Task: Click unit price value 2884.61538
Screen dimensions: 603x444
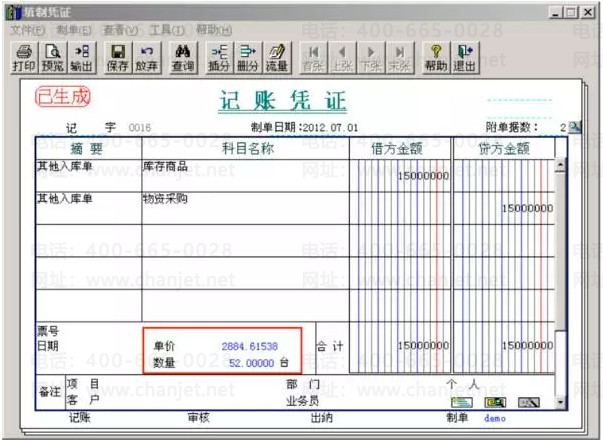Action: pyautogui.click(x=250, y=346)
